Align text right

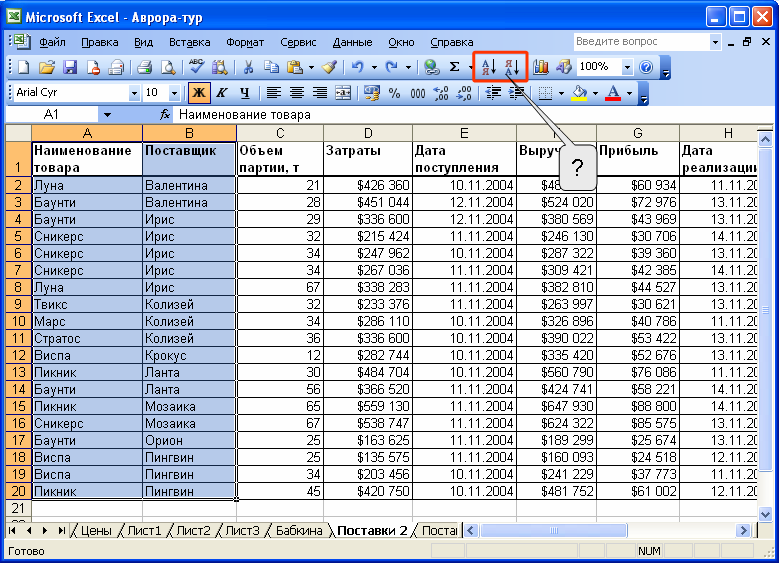click(x=320, y=93)
